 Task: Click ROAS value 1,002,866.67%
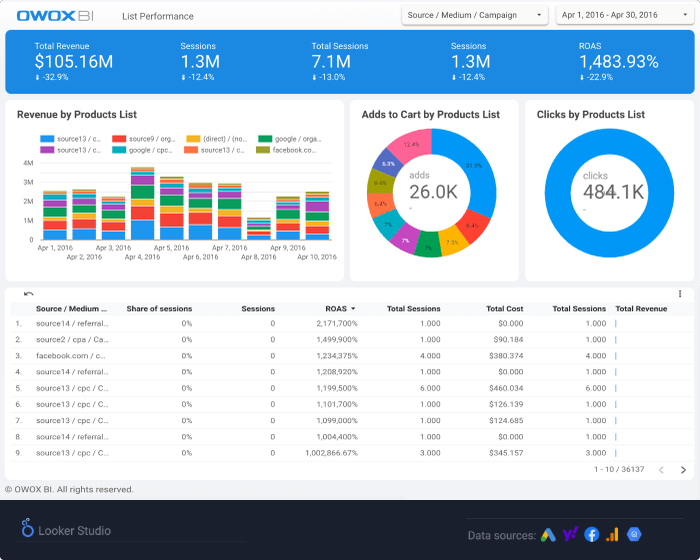(332, 453)
